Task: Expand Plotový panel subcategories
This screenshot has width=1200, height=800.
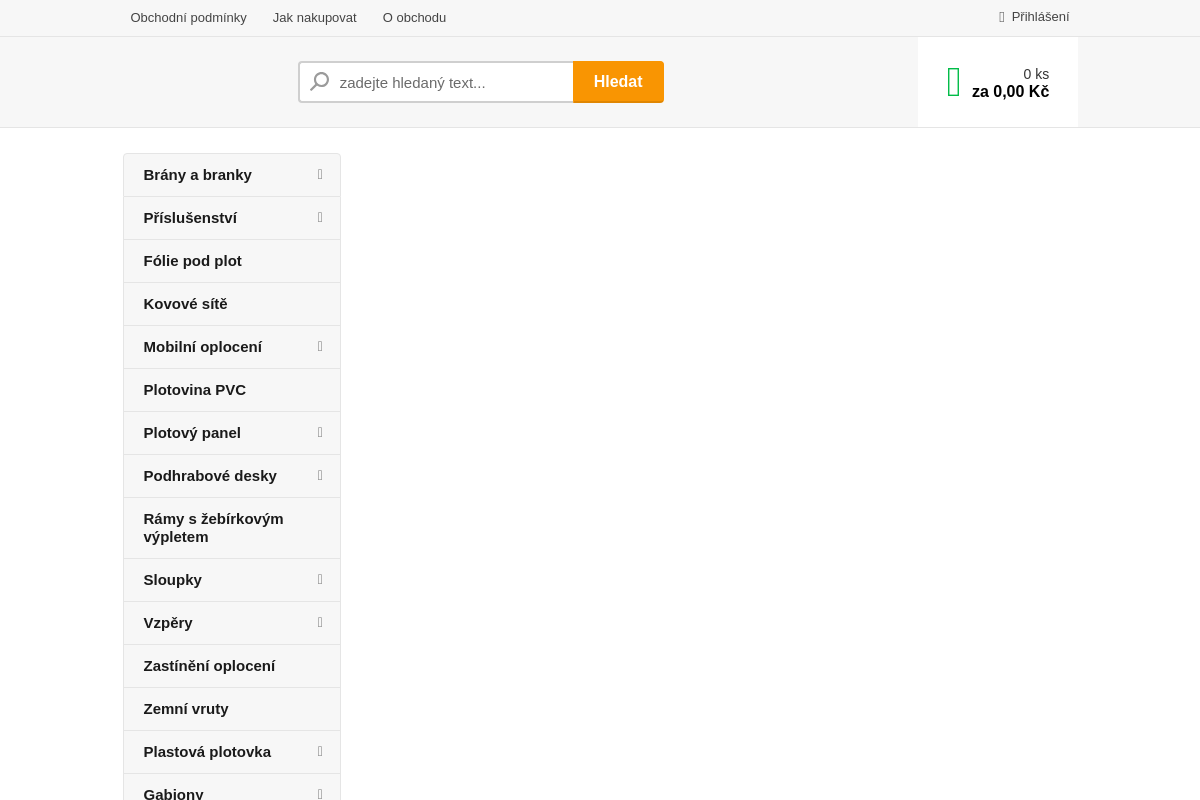Action: 320,433
